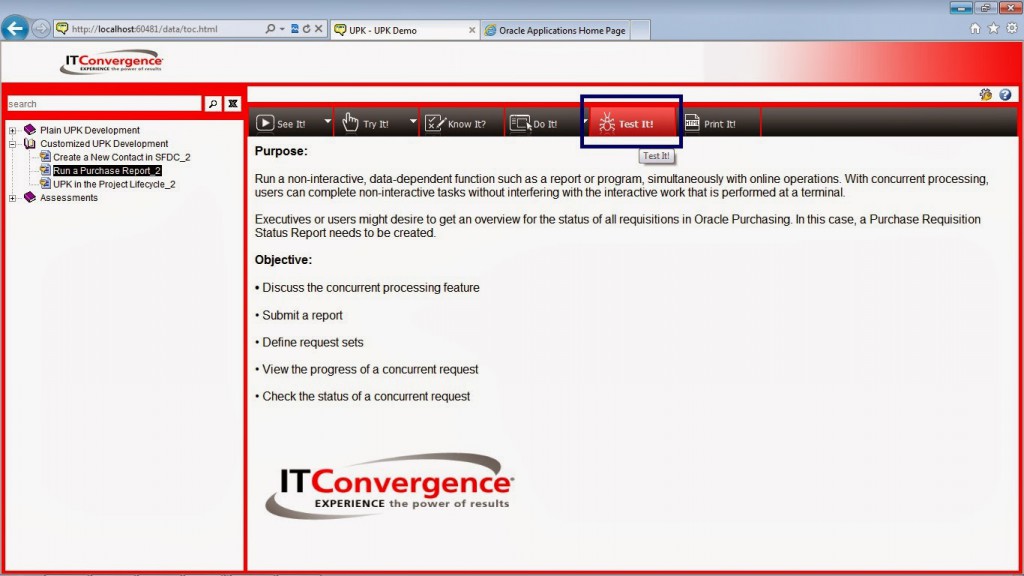Click the compatibility view icon in the address bar
Image resolution: width=1024 pixels, height=576 pixels.
point(295,29)
